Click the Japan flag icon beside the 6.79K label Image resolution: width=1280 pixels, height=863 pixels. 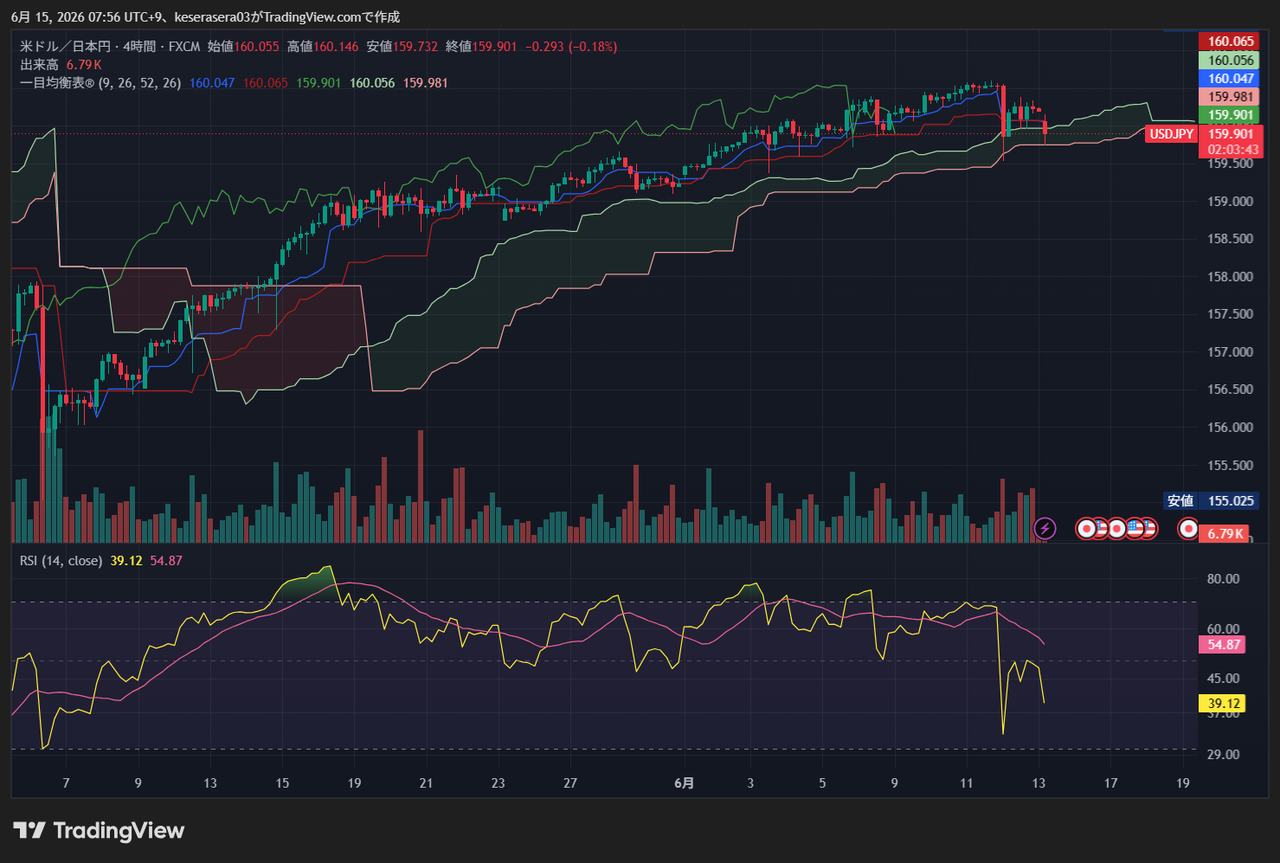tap(1188, 527)
